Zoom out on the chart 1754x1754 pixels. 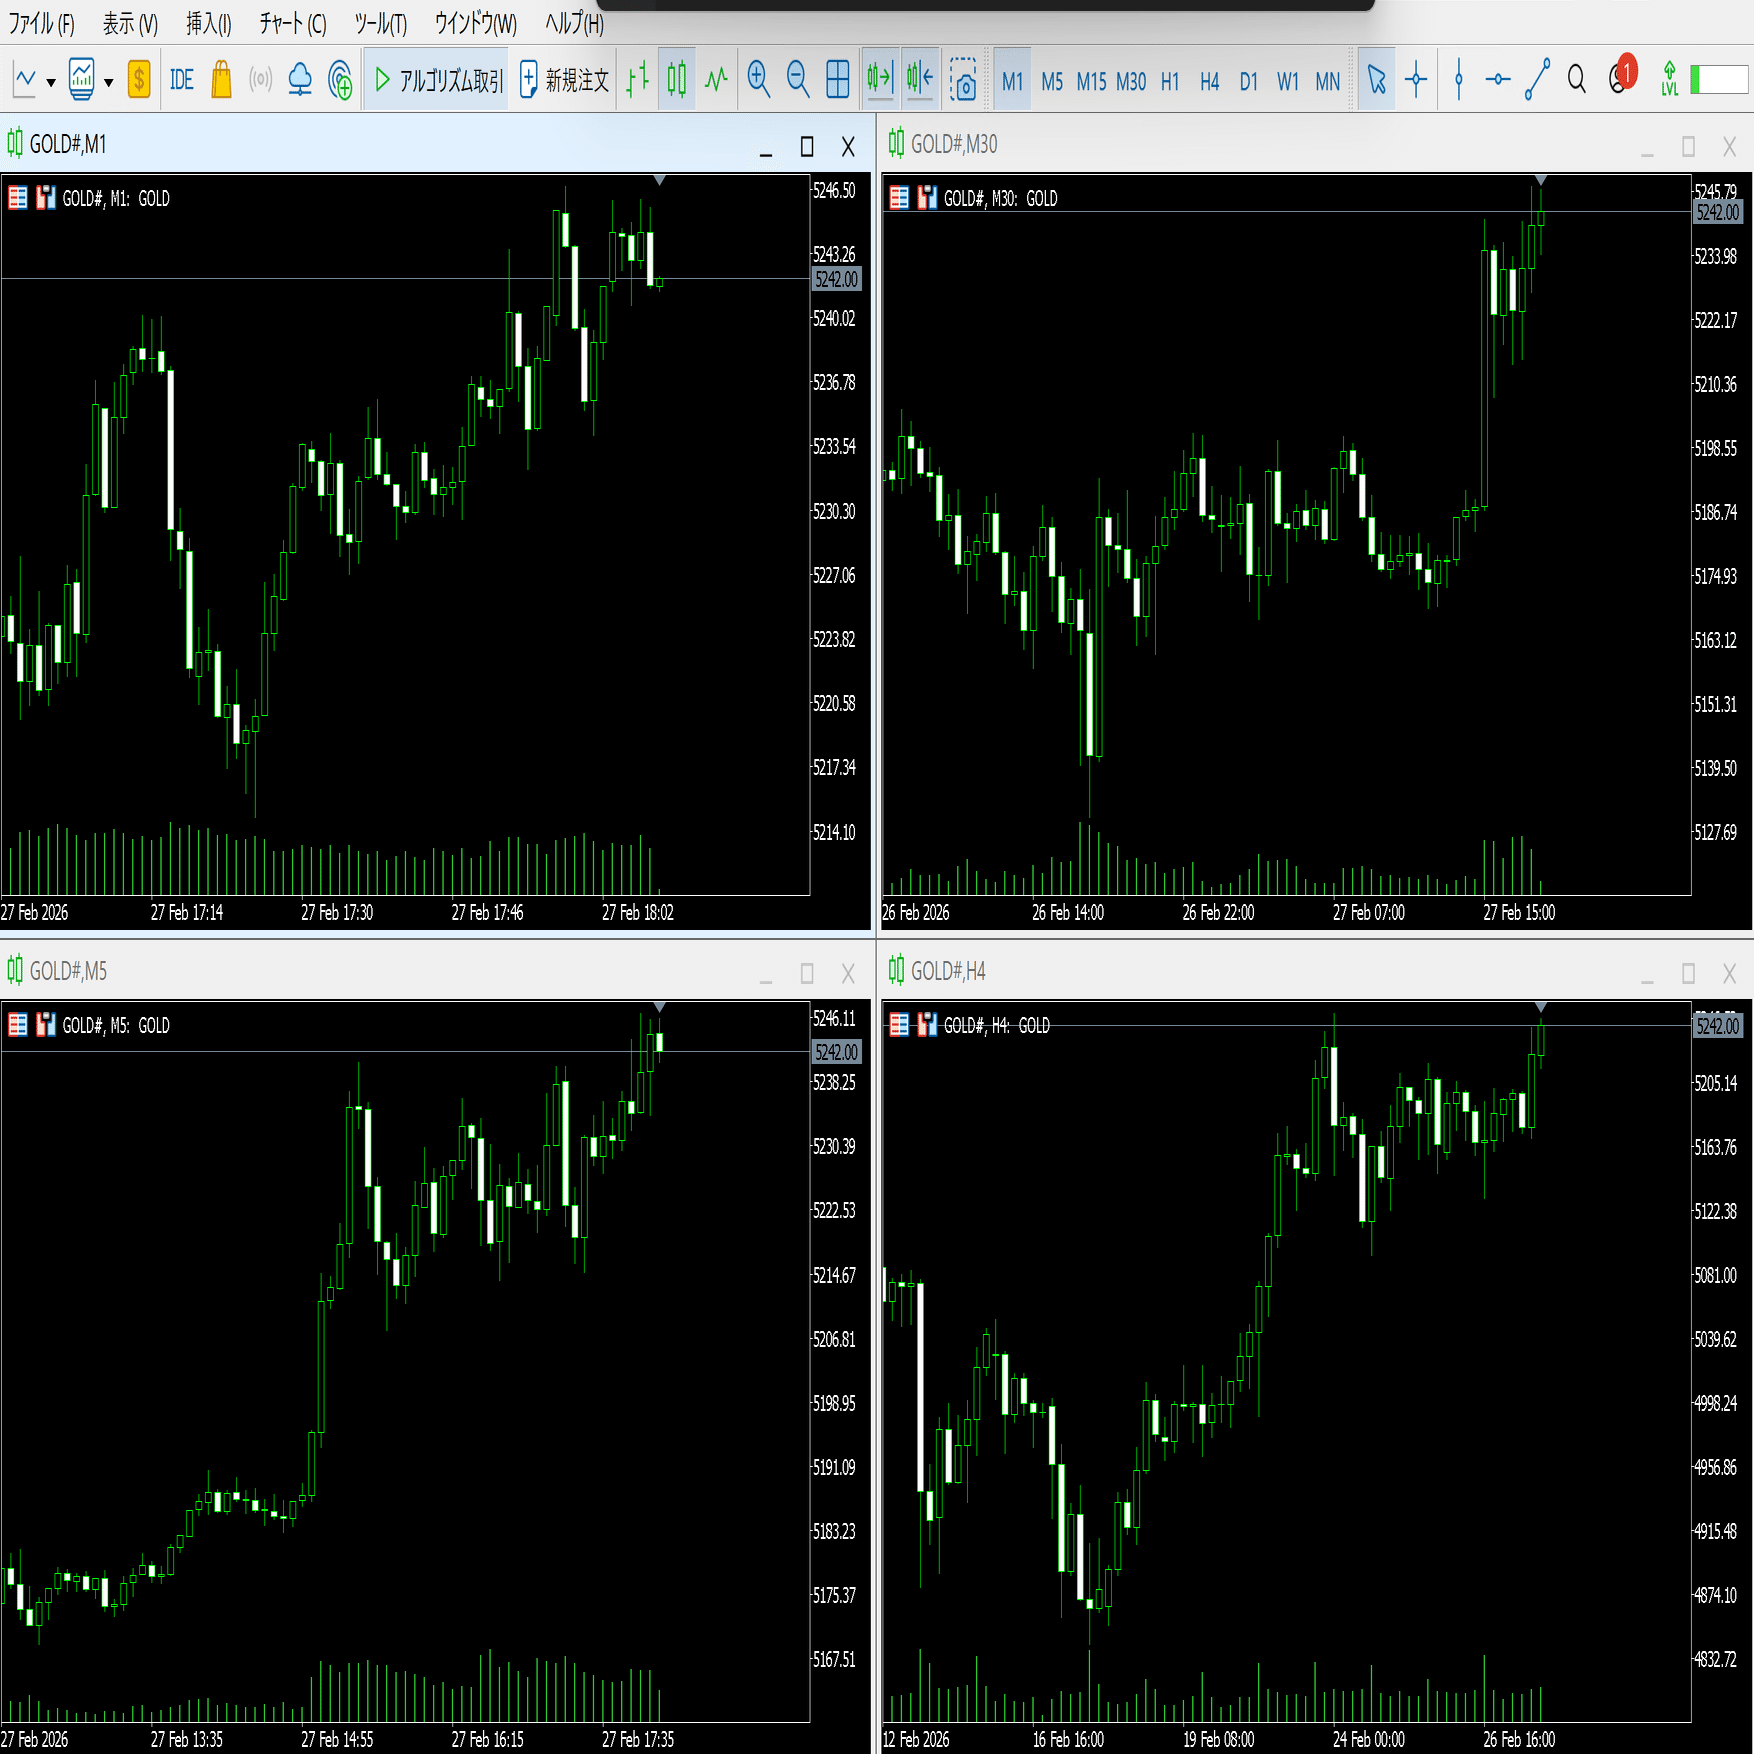click(798, 79)
